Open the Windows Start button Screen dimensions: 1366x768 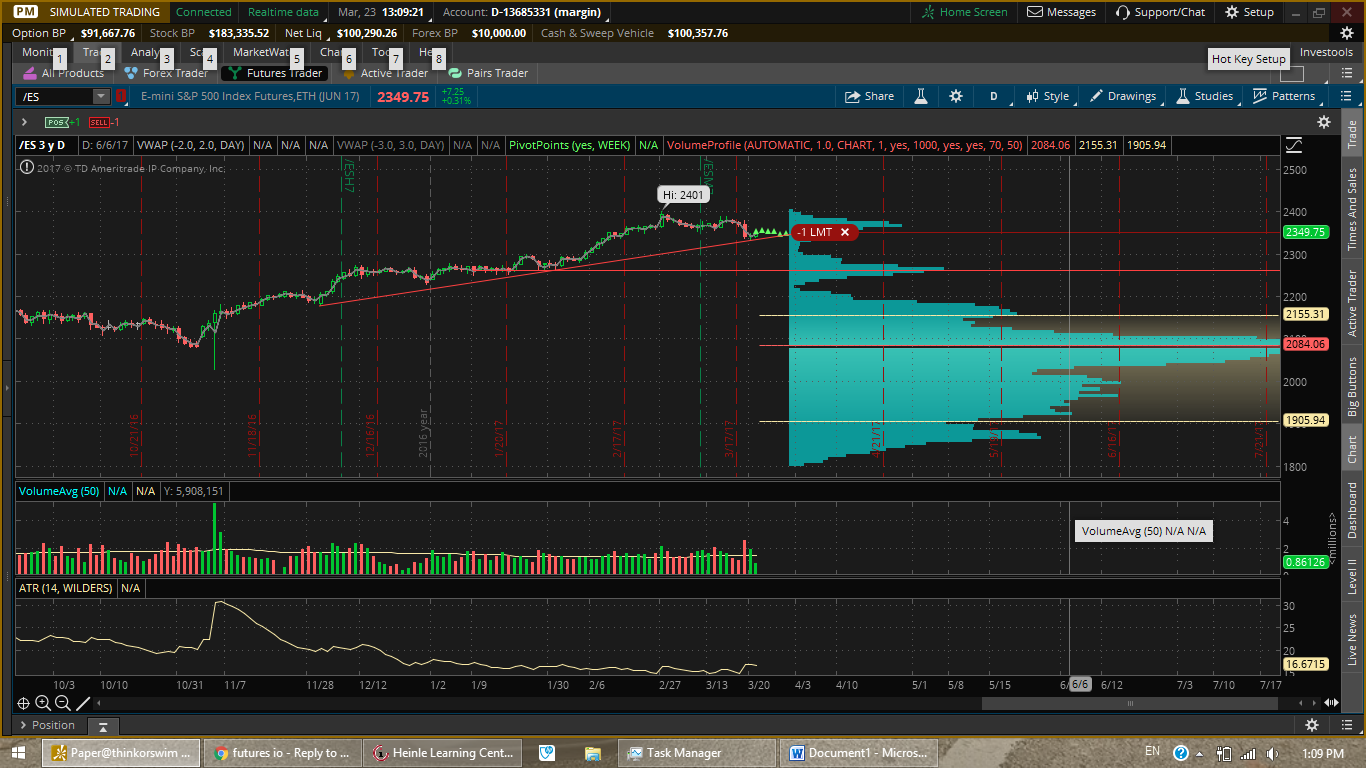click(x=19, y=752)
